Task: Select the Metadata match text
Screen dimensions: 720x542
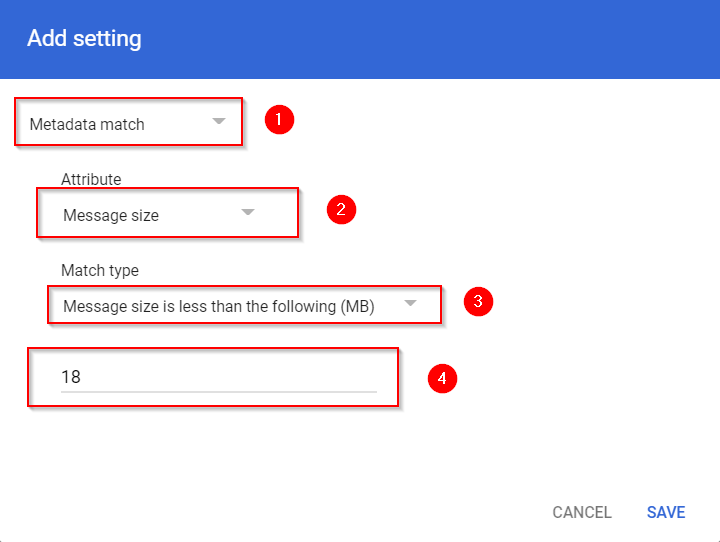Action: (x=87, y=125)
